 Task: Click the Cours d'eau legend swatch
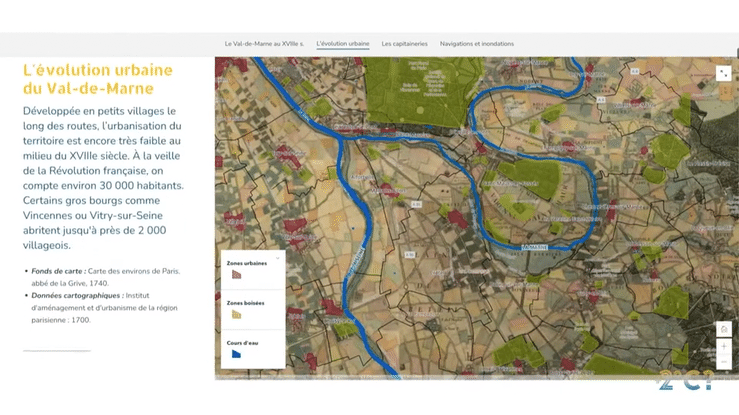pyautogui.click(x=237, y=354)
